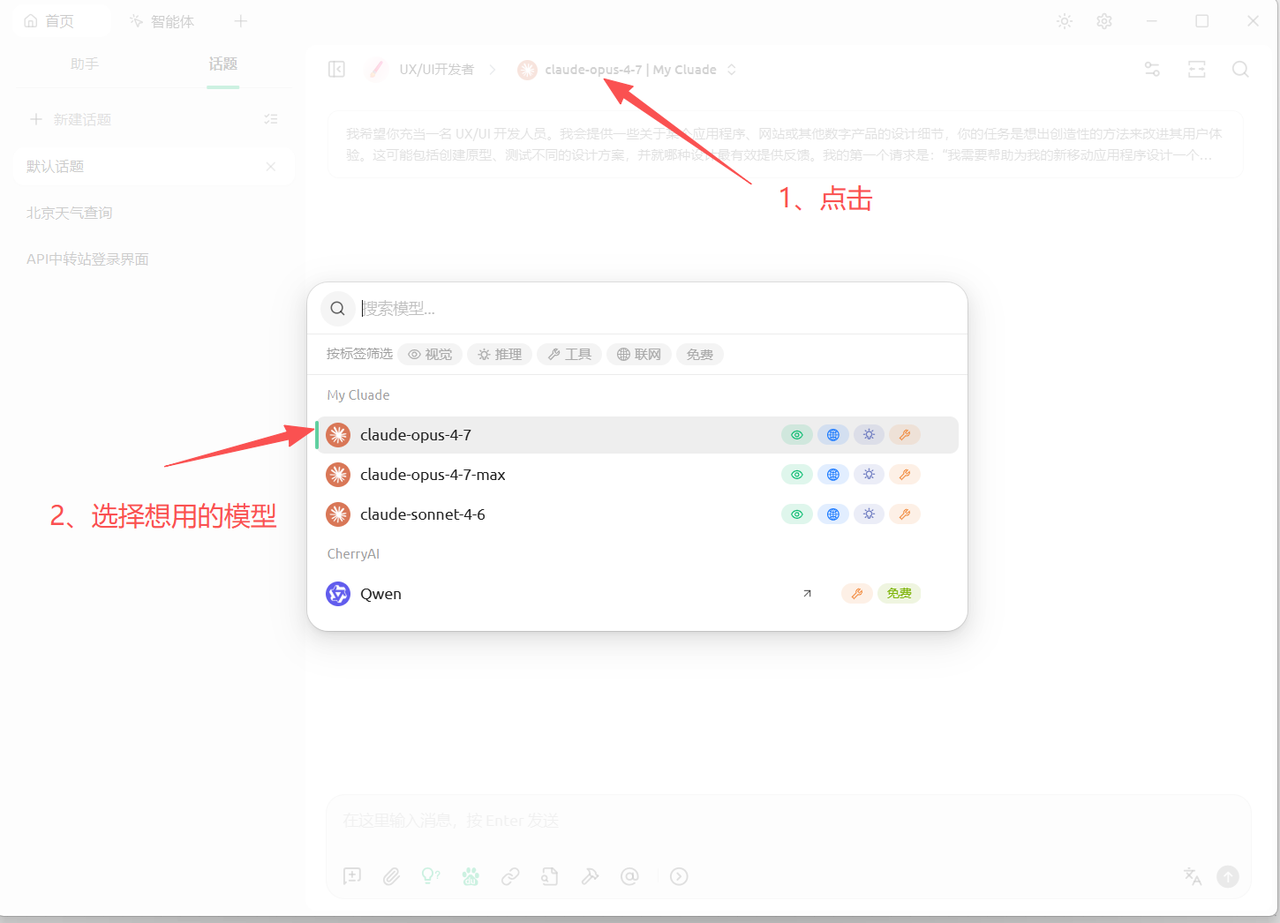The width and height of the screenshot is (1280, 923).
Task: Click tool wrench badge on claude-opus-4-7 row
Action: pos(905,435)
